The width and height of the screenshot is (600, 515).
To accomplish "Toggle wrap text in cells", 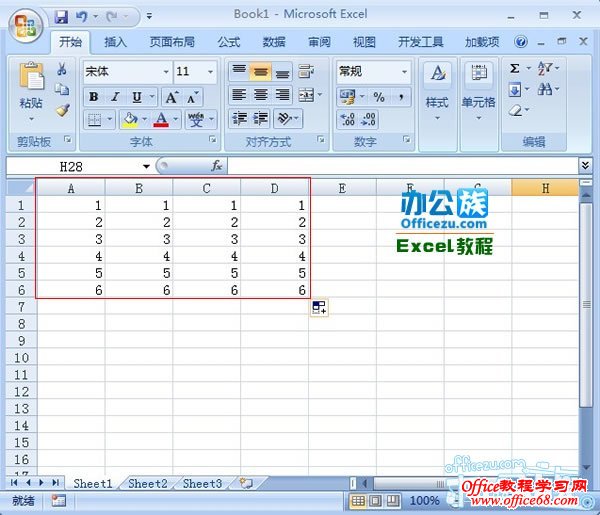I will (306, 71).
